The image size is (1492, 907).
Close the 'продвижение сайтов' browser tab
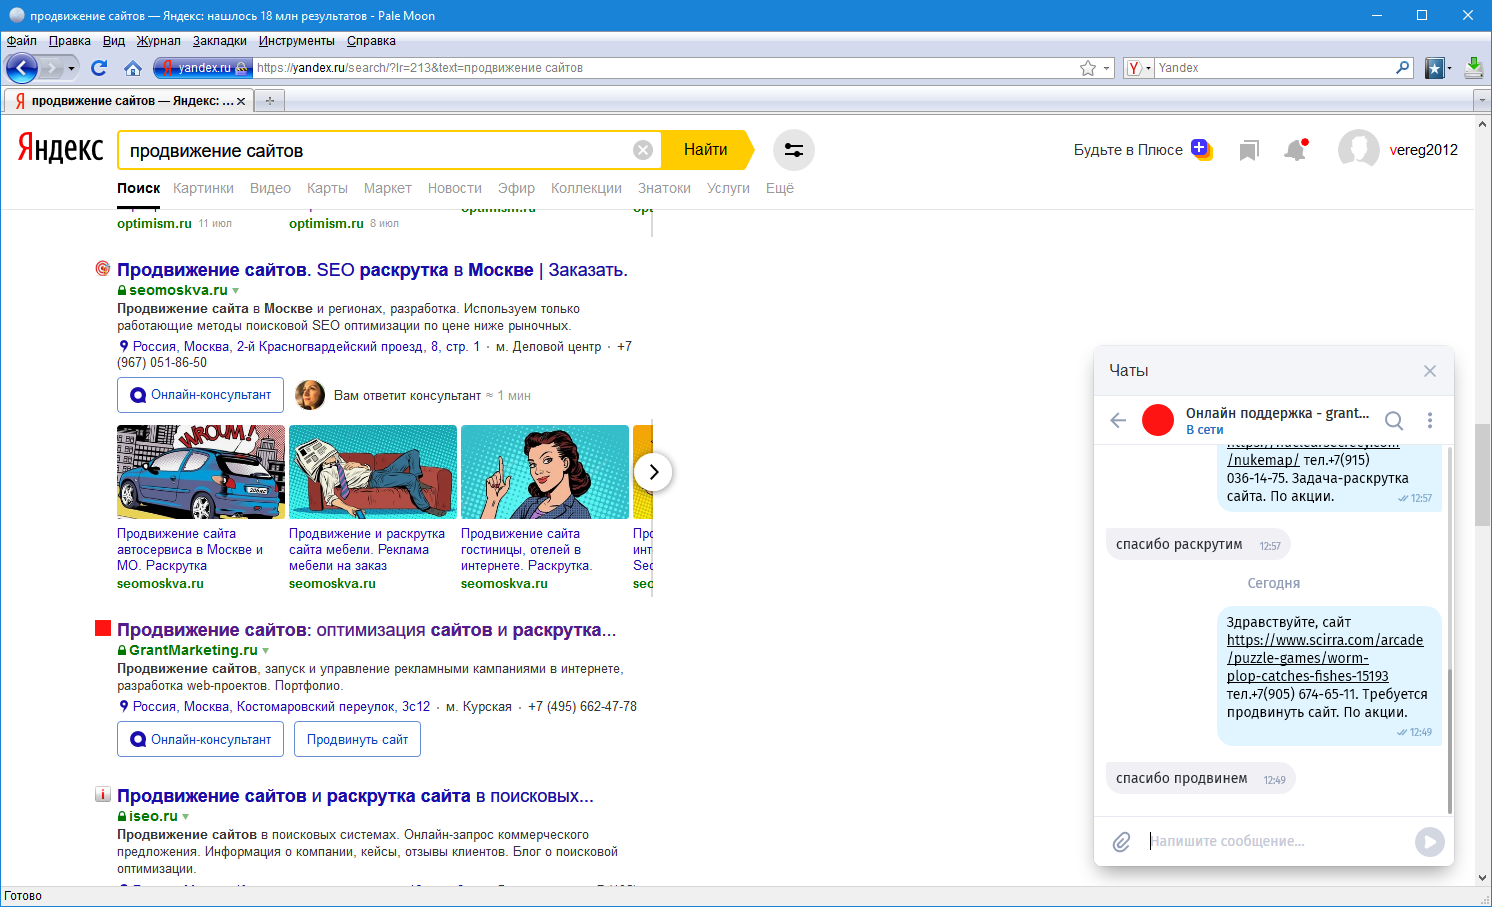click(x=241, y=101)
